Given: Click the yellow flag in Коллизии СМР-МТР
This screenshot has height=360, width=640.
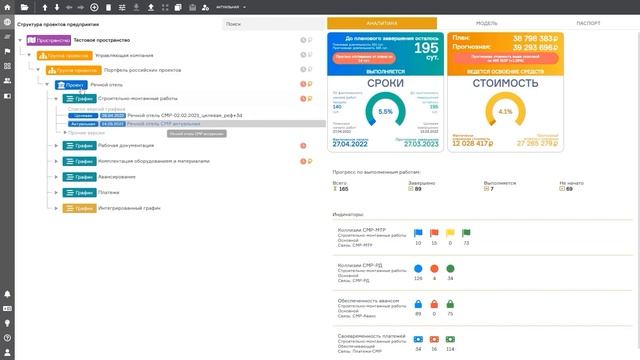Looking at the screenshot, I should coord(450,233).
